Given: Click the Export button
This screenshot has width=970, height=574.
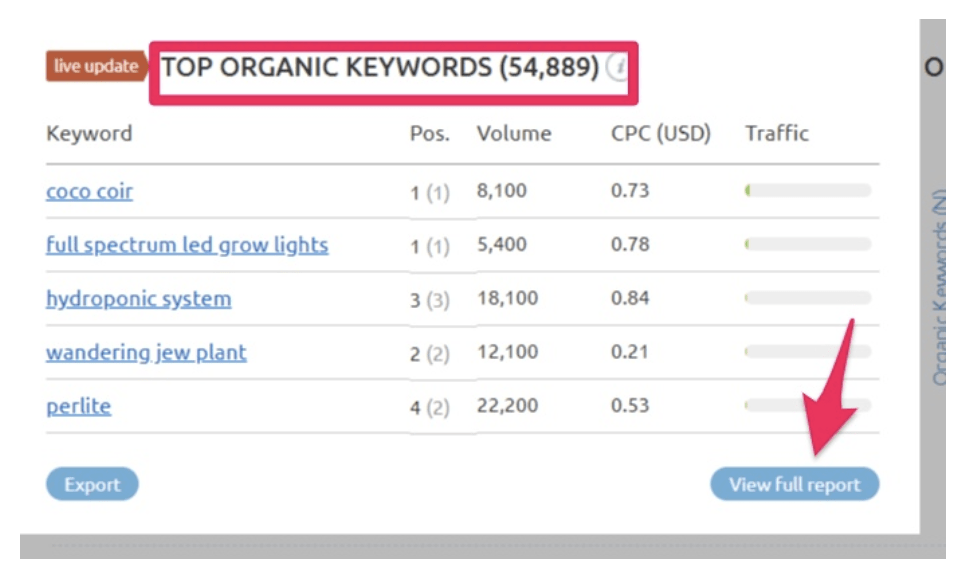Looking at the screenshot, I should click(x=92, y=485).
